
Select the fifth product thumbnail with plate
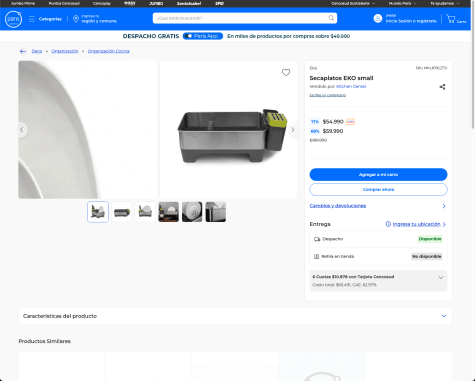pyautogui.click(x=192, y=212)
